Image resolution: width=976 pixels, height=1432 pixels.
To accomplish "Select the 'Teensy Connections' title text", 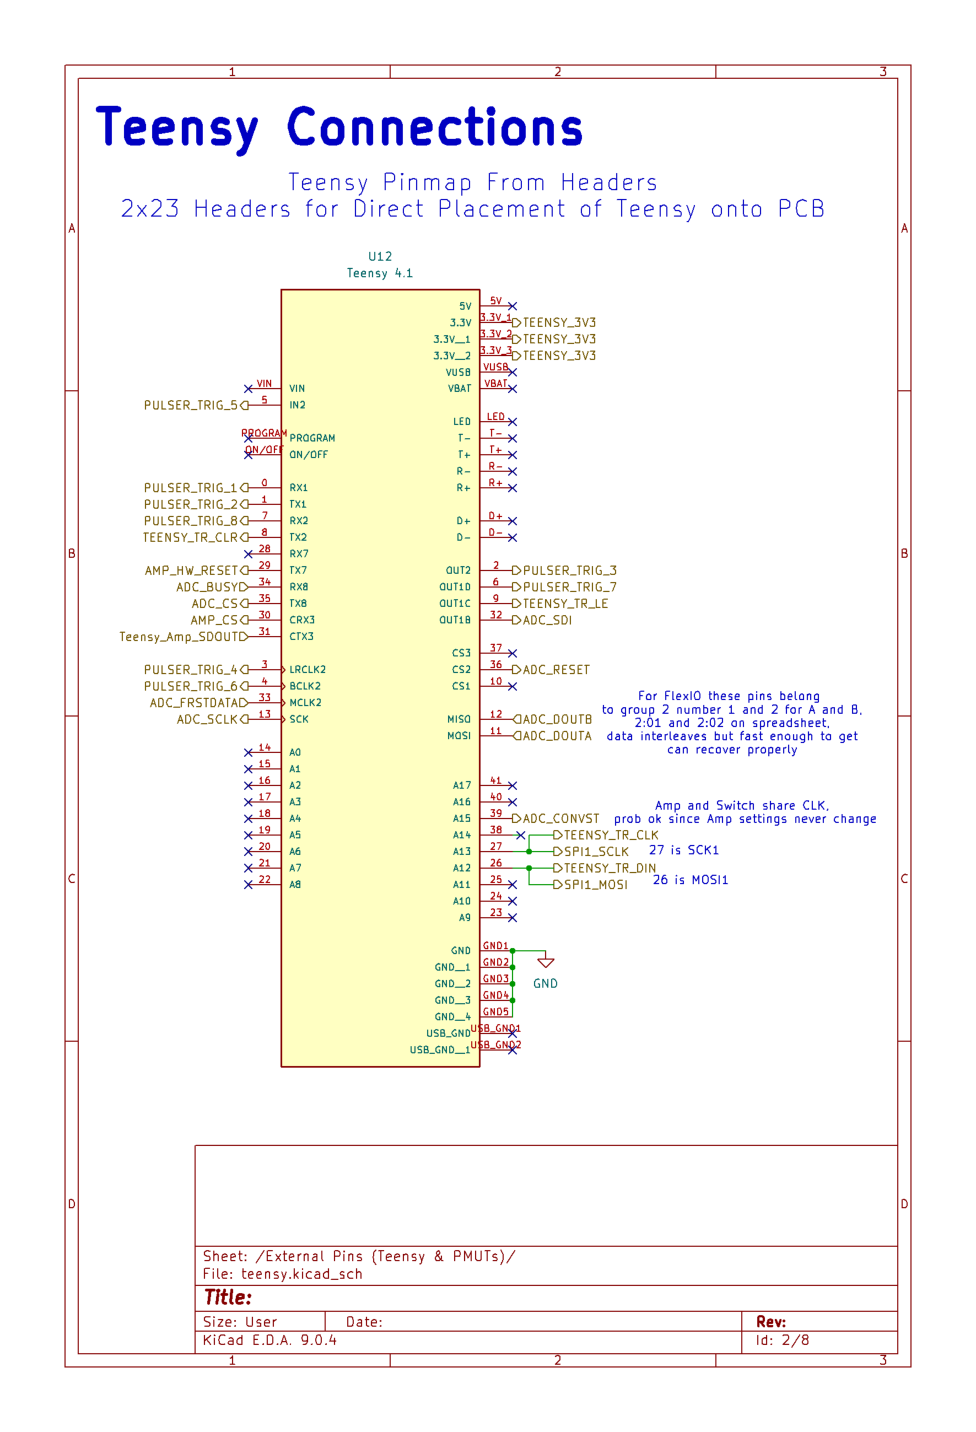I will pyautogui.click(x=339, y=128).
